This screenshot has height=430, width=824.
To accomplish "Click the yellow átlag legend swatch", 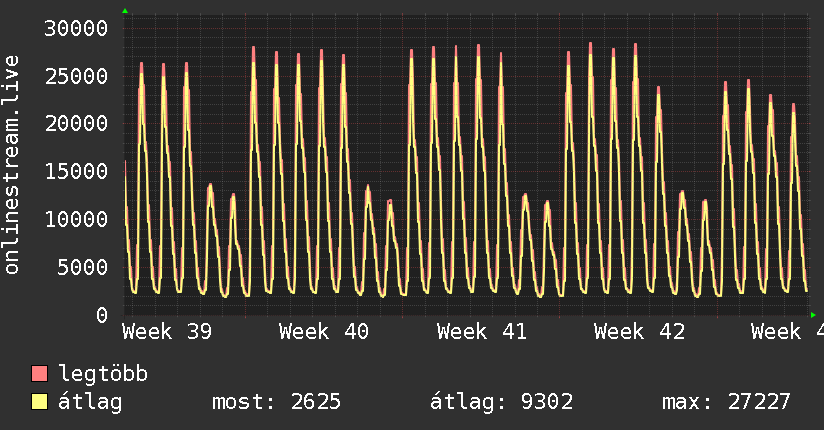I will [39, 402].
